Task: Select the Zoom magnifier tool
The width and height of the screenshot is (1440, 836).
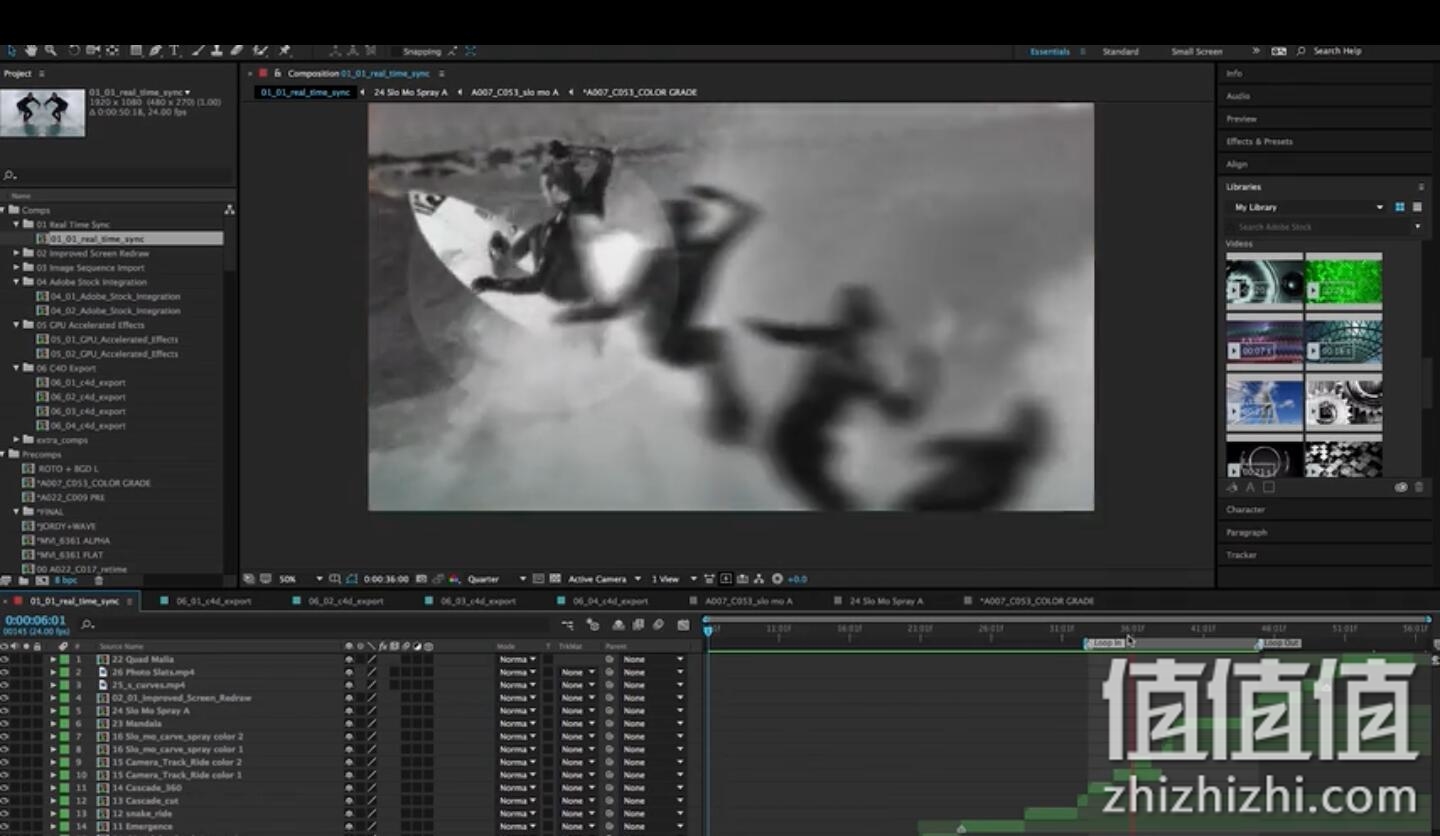Action: [50, 51]
